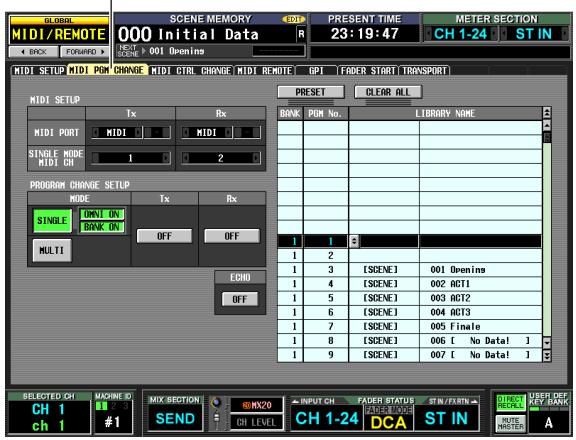Click the GLOBAL MIDI/REMOTE function title

pyautogui.click(x=59, y=30)
